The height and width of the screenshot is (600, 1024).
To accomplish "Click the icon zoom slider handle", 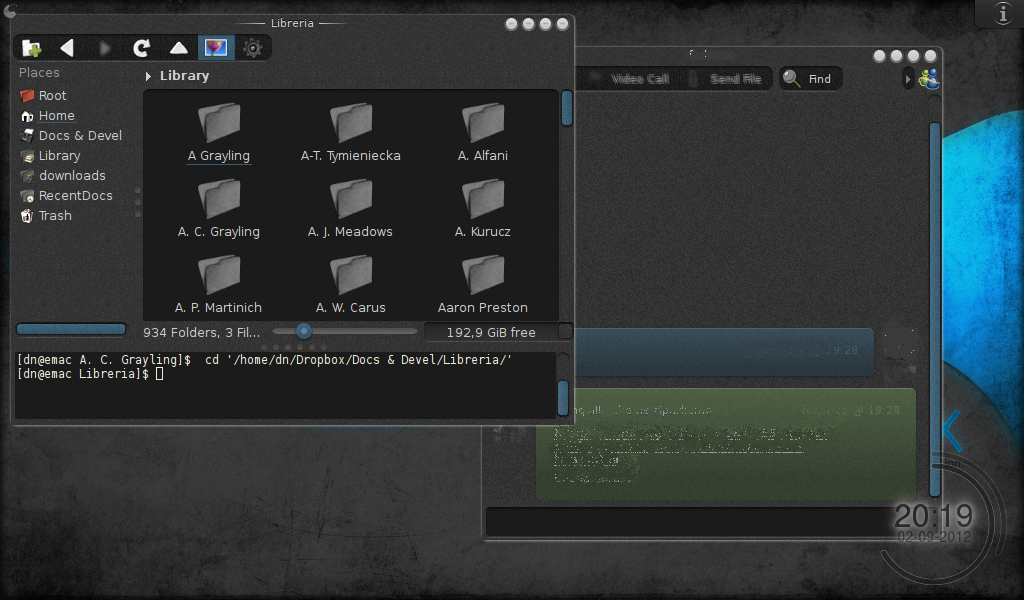I will tap(304, 331).
